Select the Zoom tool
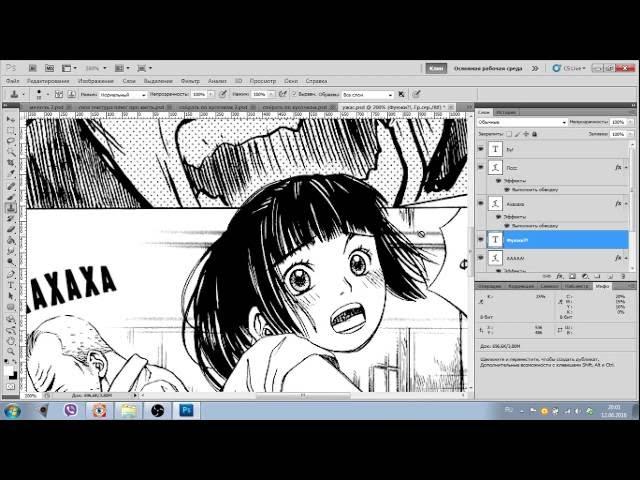Image resolution: width=640 pixels, height=480 pixels. (x=11, y=351)
